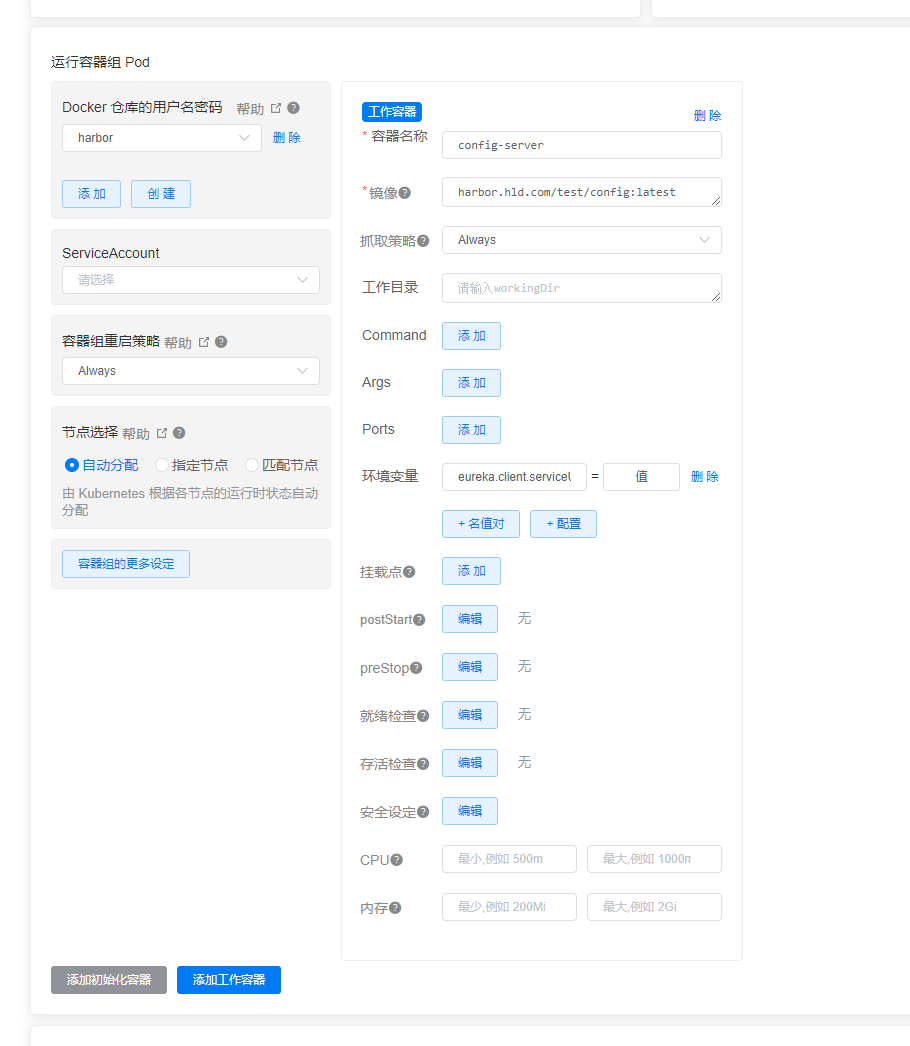Open the harbor registry selector dropdown
The height and width of the screenshot is (1046, 910).
tap(161, 137)
